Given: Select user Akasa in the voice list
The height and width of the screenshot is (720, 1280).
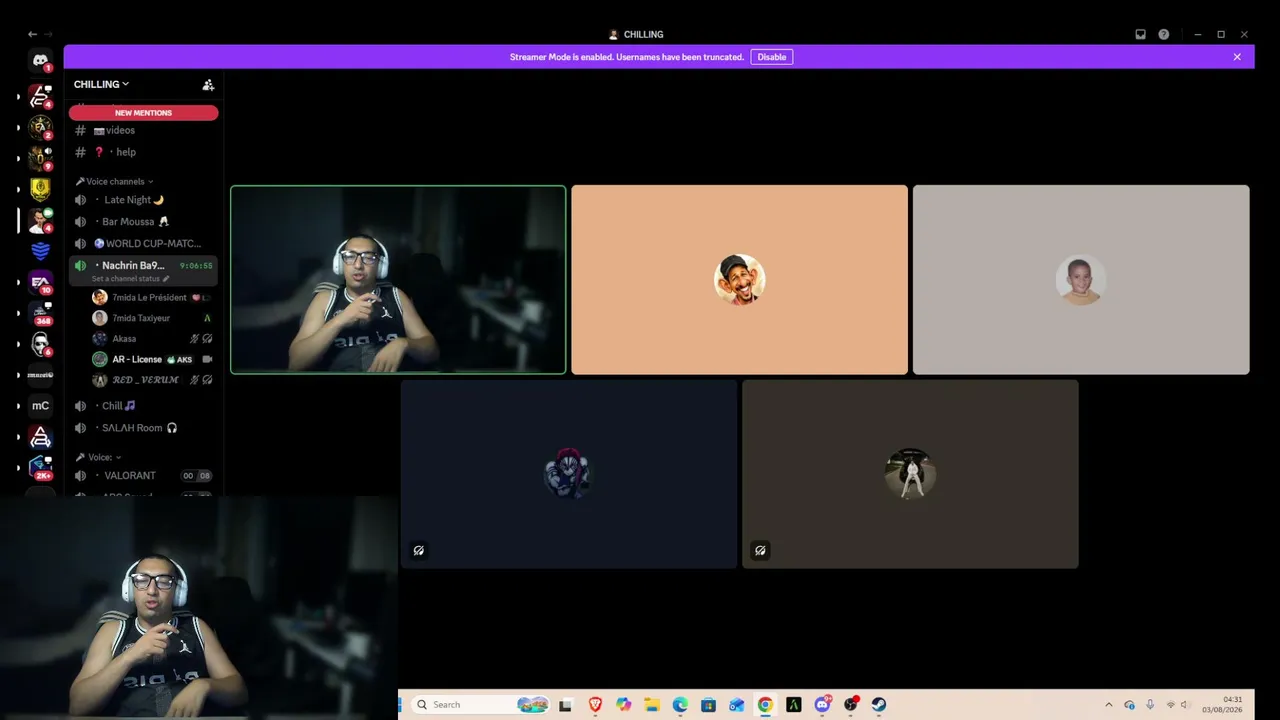Looking at the screenshot, I should 153,339.
